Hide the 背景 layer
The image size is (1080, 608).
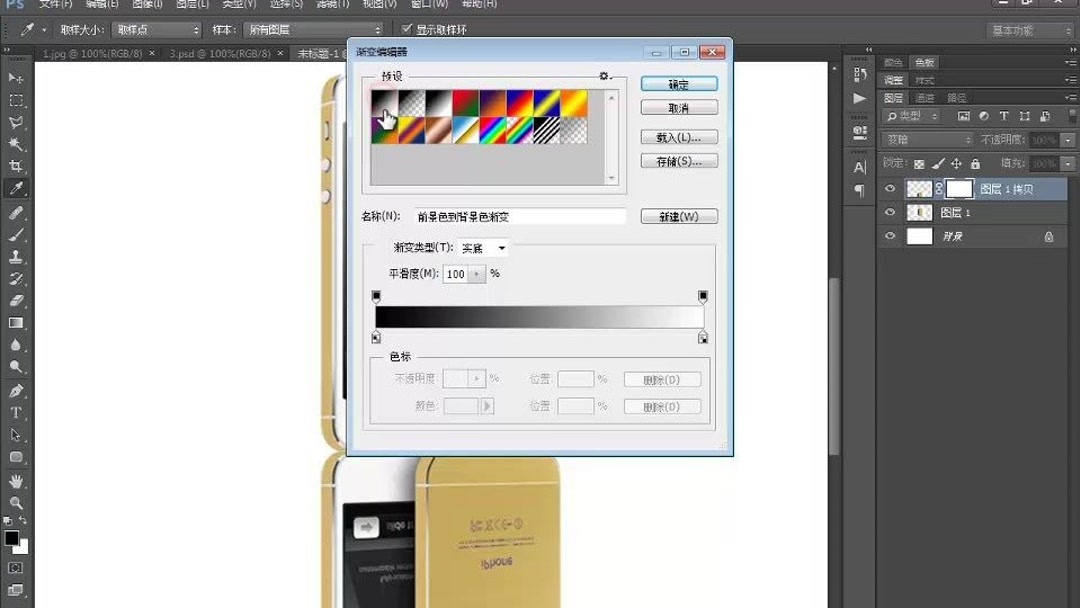(890, 236)
